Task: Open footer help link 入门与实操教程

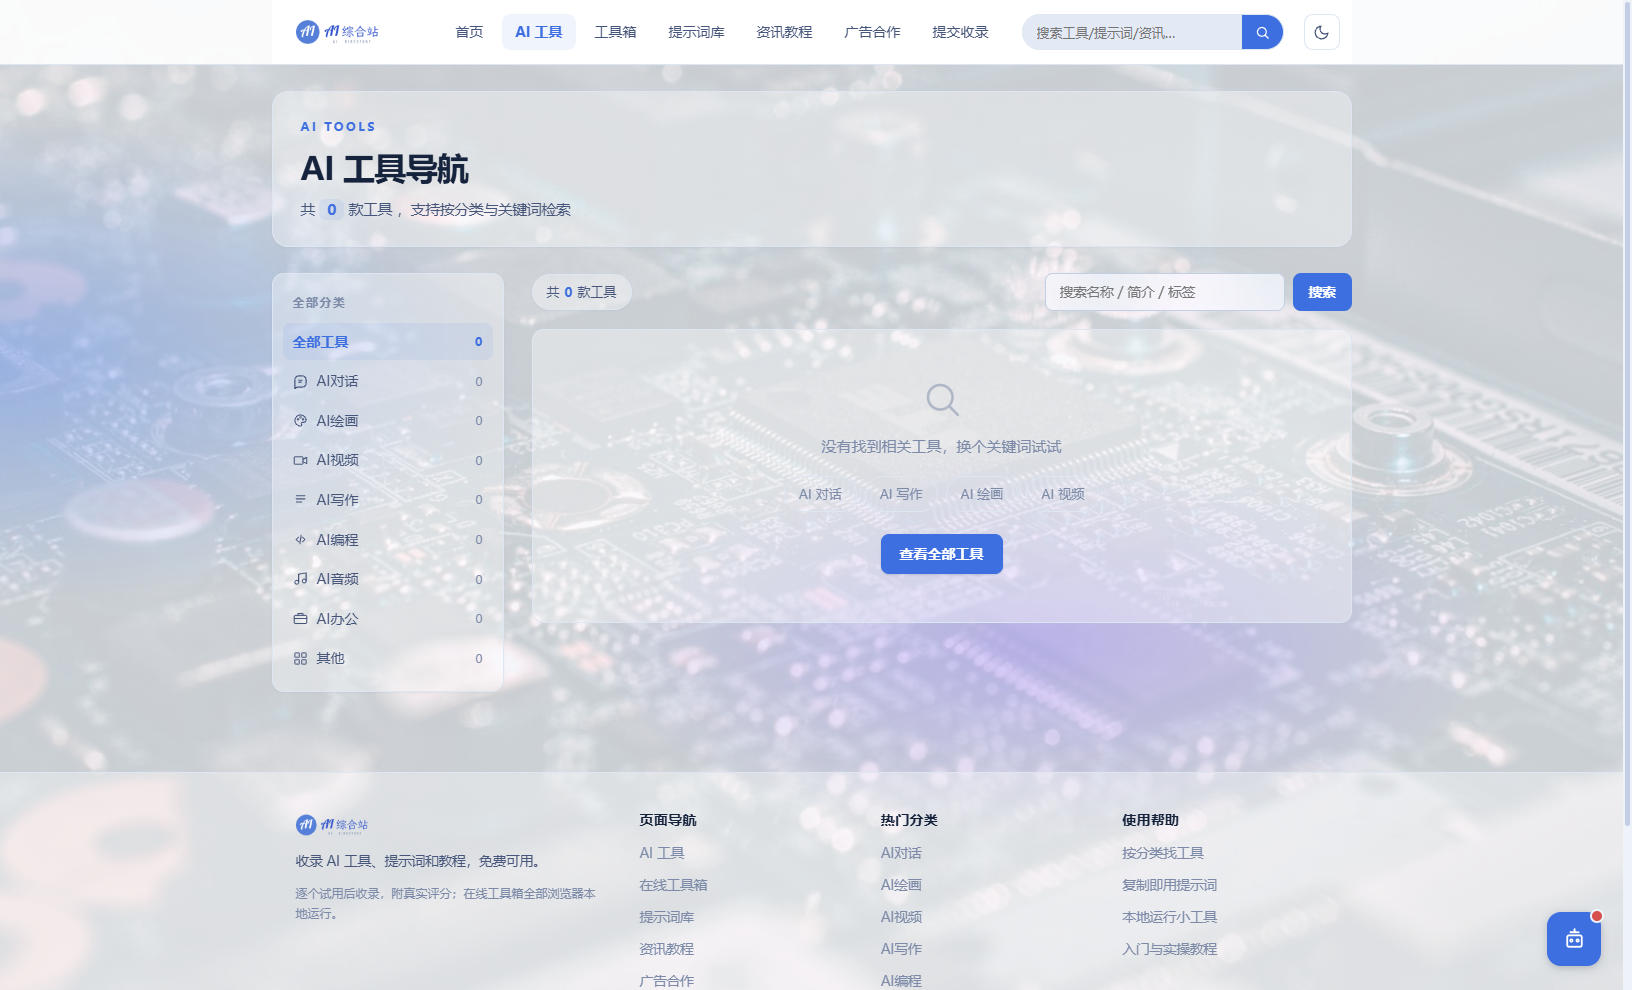Action: point(1169,949)
